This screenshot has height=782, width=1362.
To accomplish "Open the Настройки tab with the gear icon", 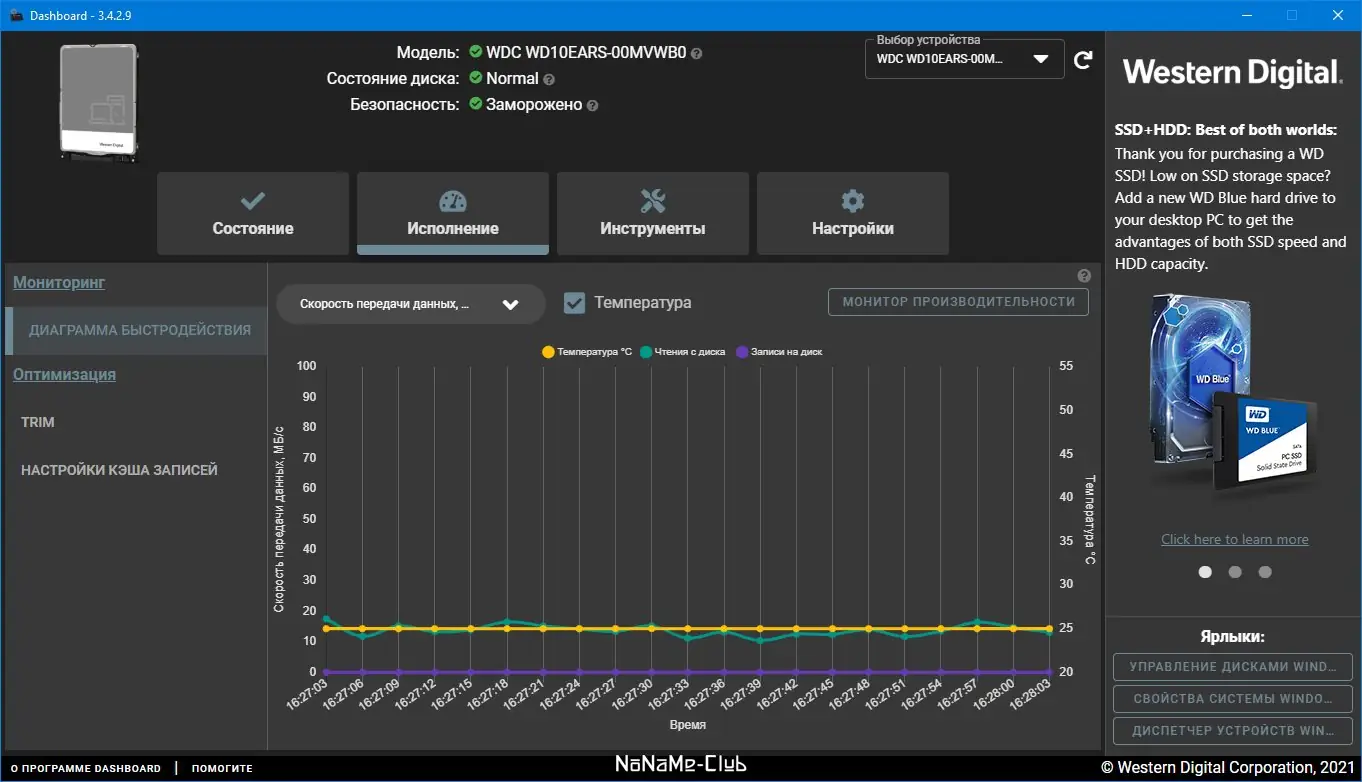I will [853, 213].
